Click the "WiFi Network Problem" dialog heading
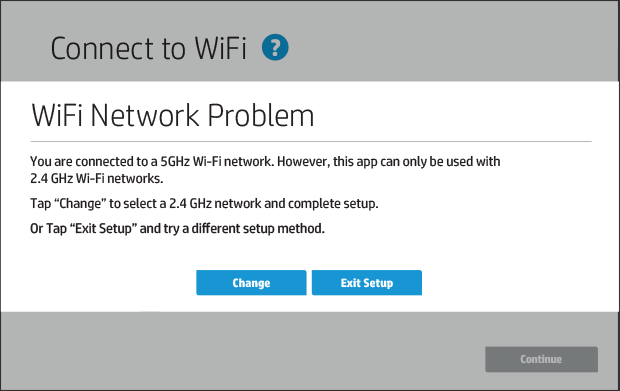This screenshot has height=391, width=620. (172, 115)
